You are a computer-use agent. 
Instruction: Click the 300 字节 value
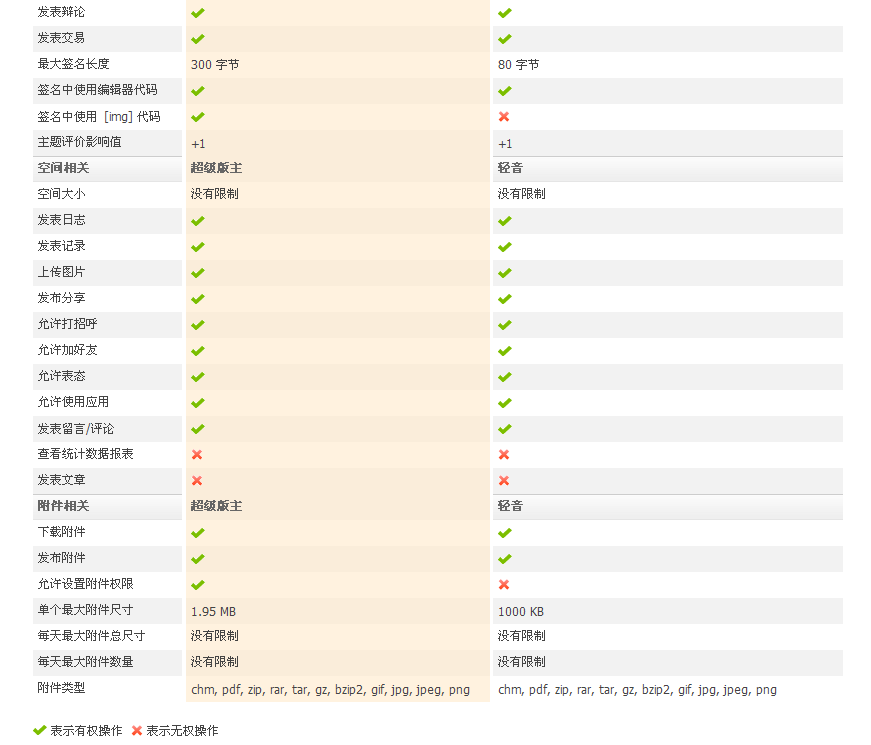(x=215, y=64)
